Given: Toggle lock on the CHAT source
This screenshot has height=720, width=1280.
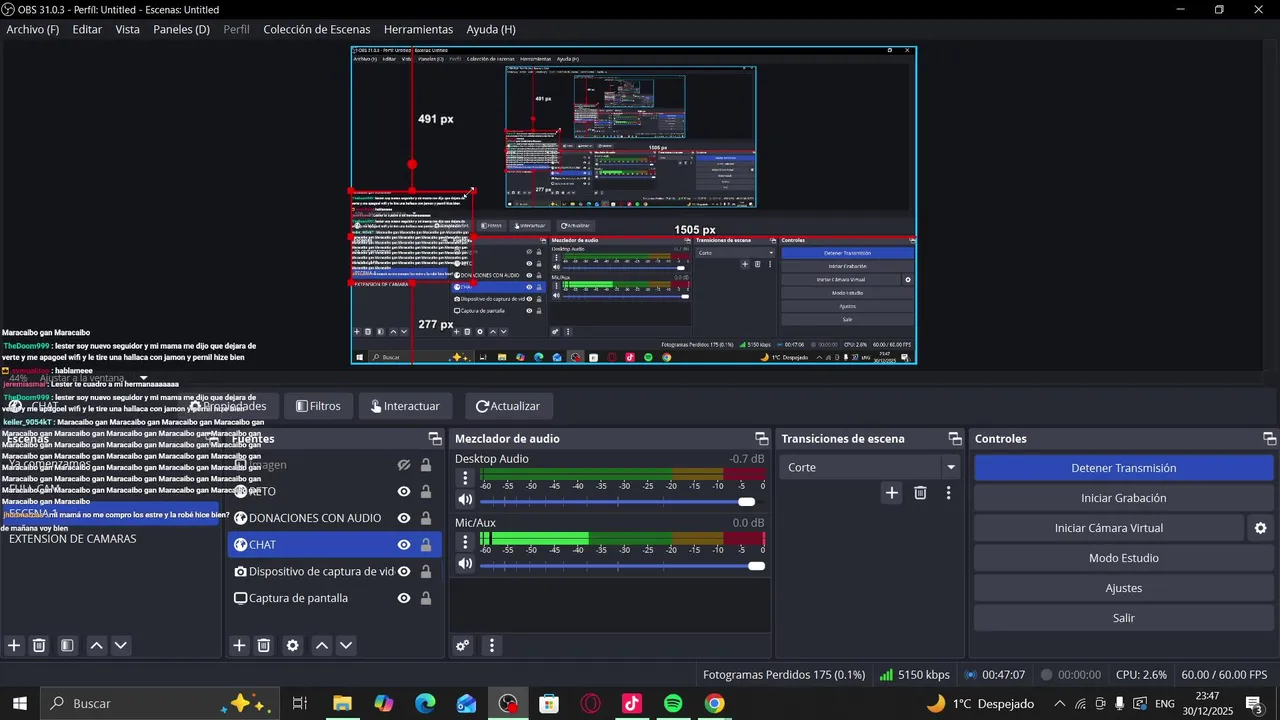Looking at the screenshot, I should (426, 545).
